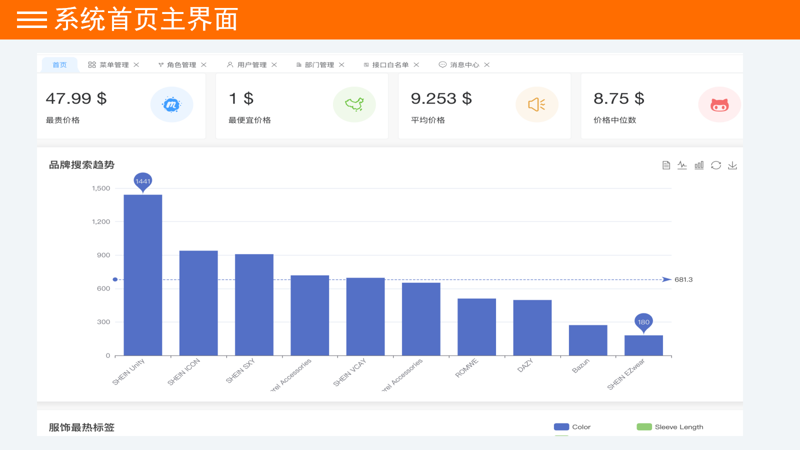Click the 8.75 $ value
The height and width of the screenshot is (450, 800).
pyautogui.click(x=619, y=98)
